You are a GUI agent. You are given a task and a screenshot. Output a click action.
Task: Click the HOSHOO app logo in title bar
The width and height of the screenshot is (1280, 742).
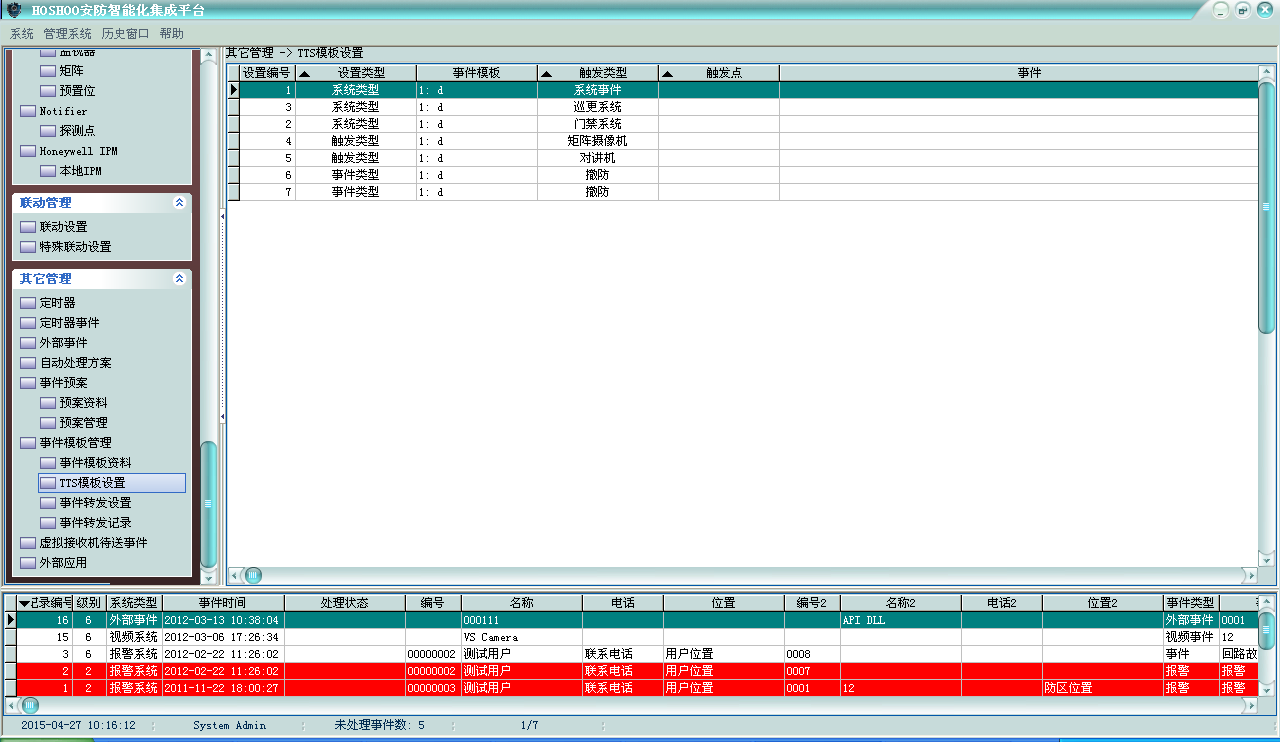pos(14,10)
